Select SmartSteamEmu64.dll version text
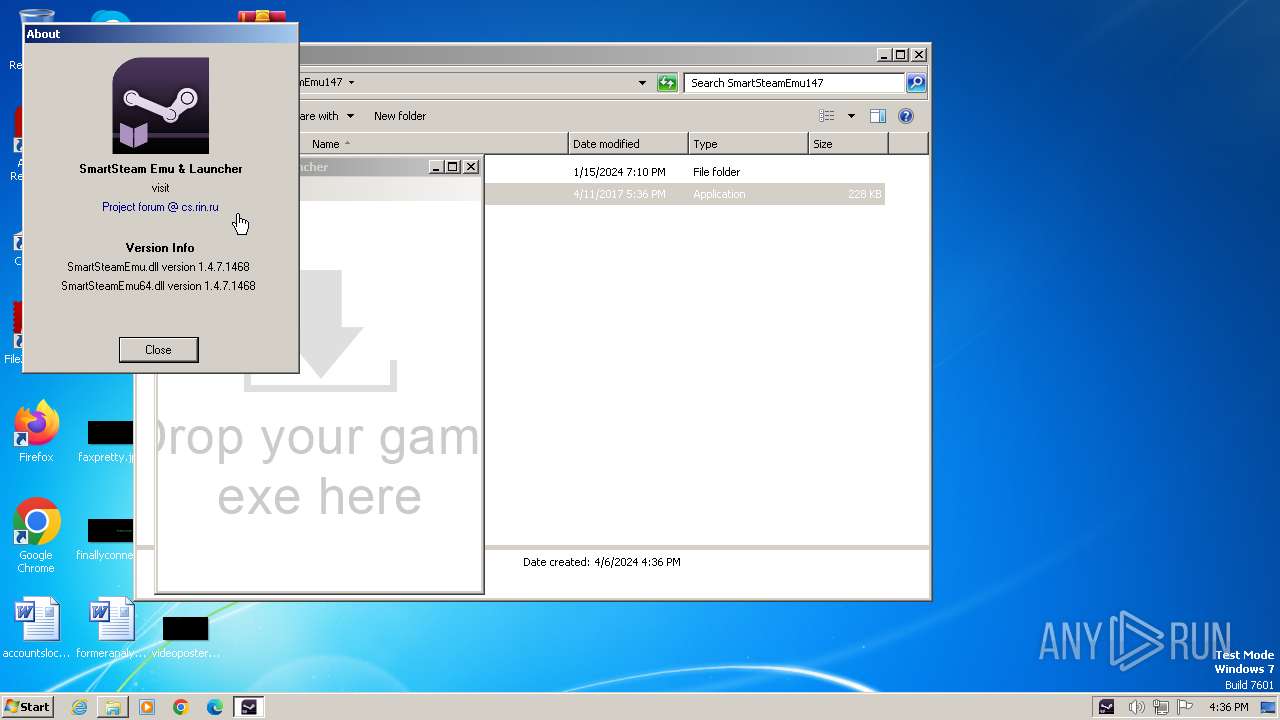The image size is (1280, 720). tap(158, 286)
